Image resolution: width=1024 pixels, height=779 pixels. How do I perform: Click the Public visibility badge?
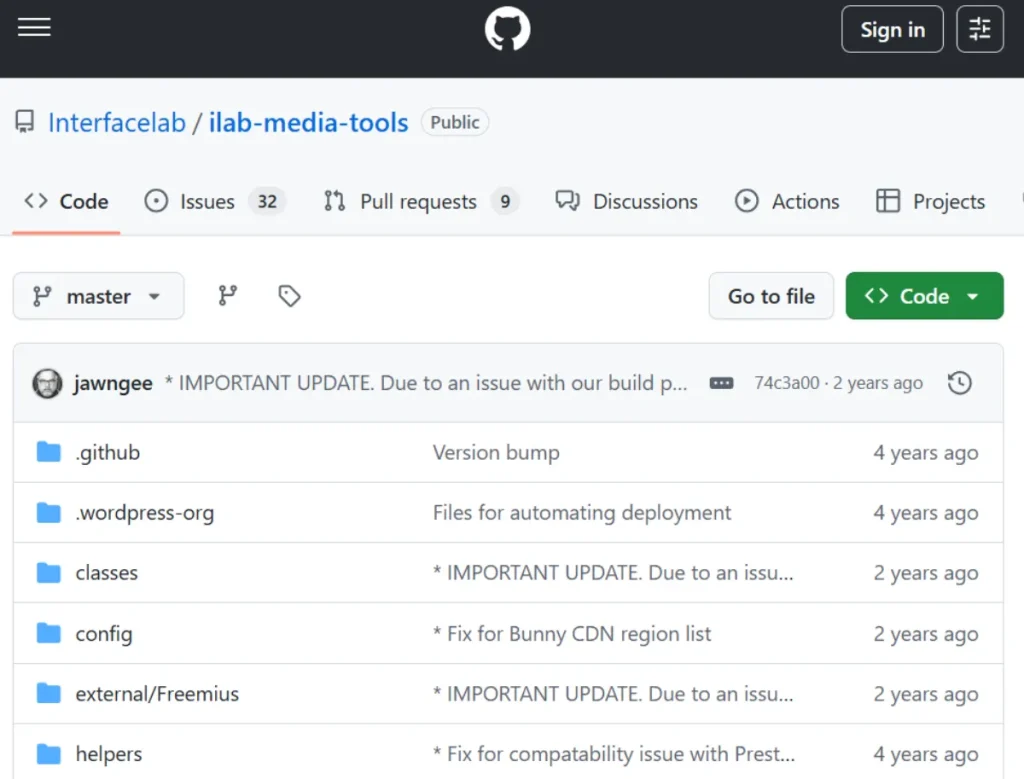coord(455,122)
